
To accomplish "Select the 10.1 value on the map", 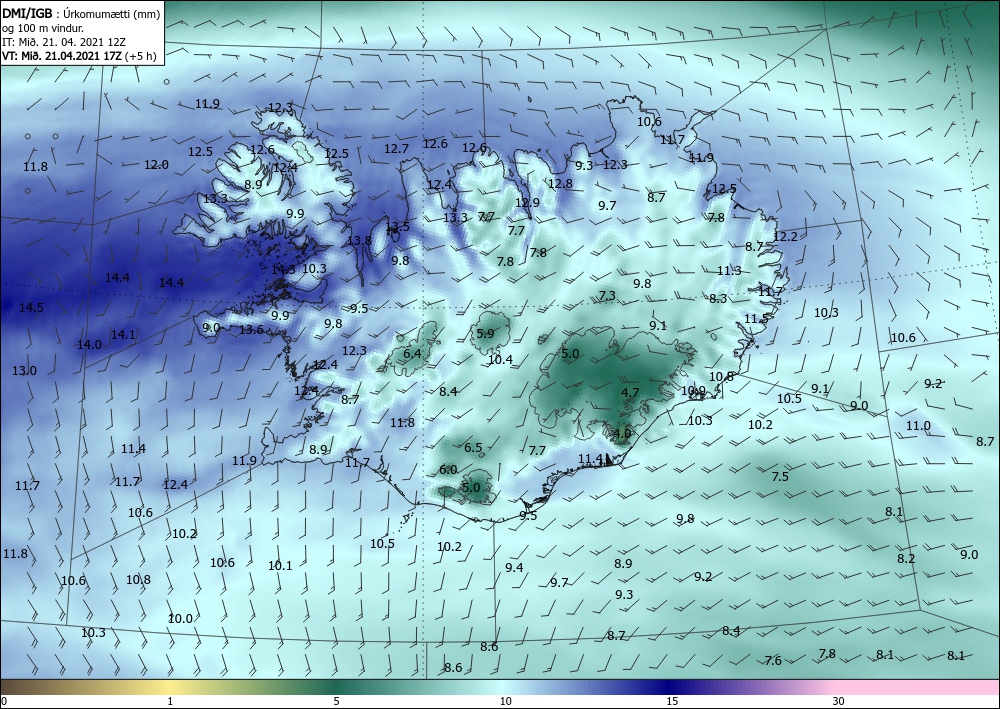I will 280,566.
